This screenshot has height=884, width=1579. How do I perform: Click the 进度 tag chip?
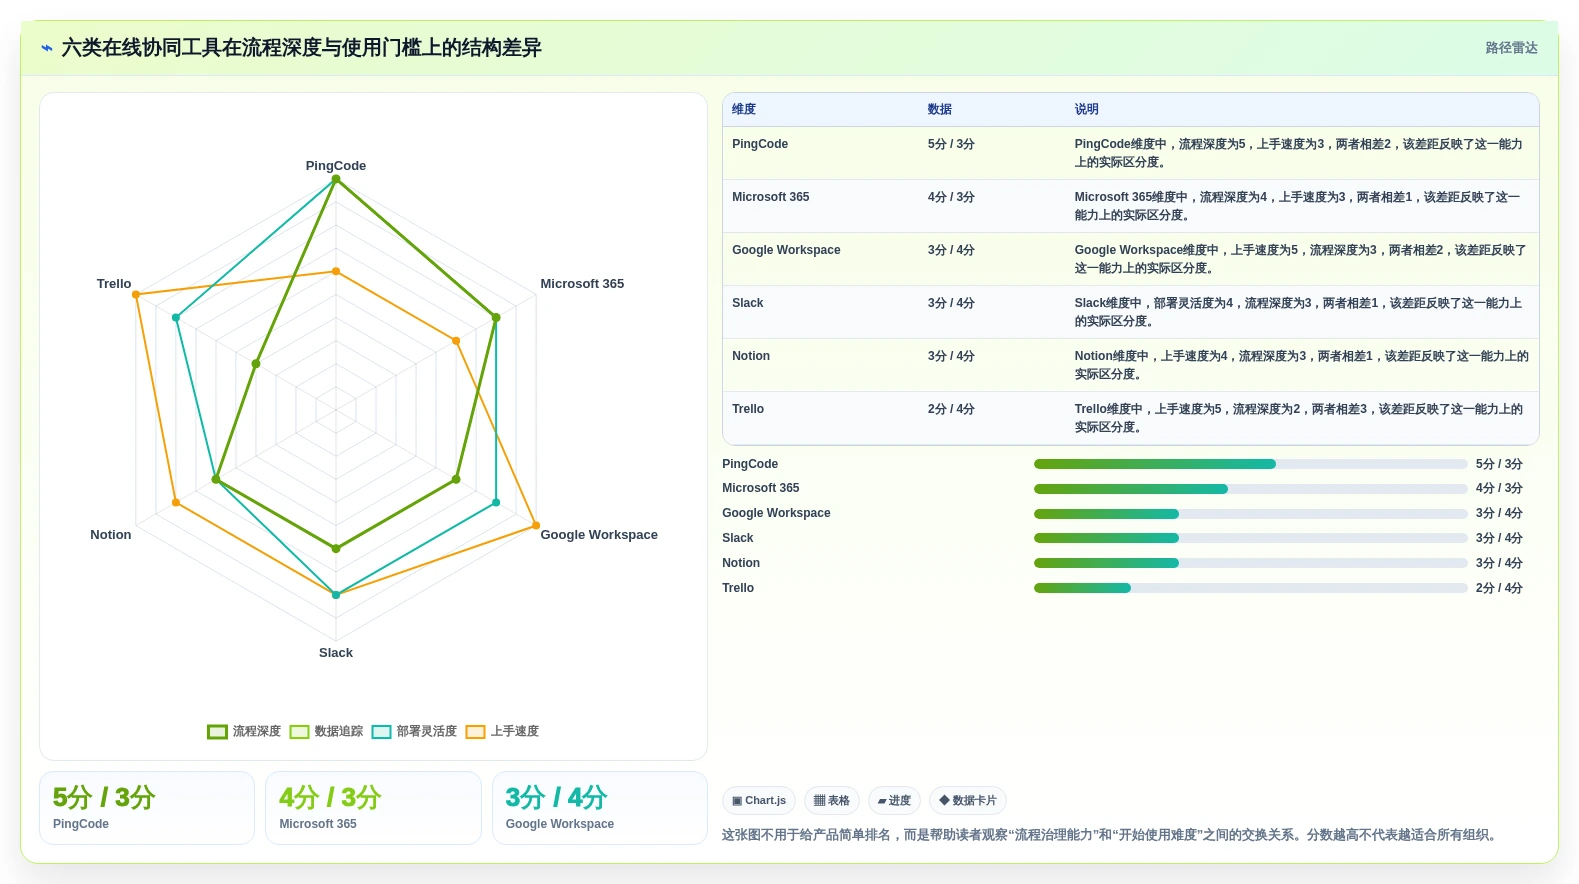[894, 801]
